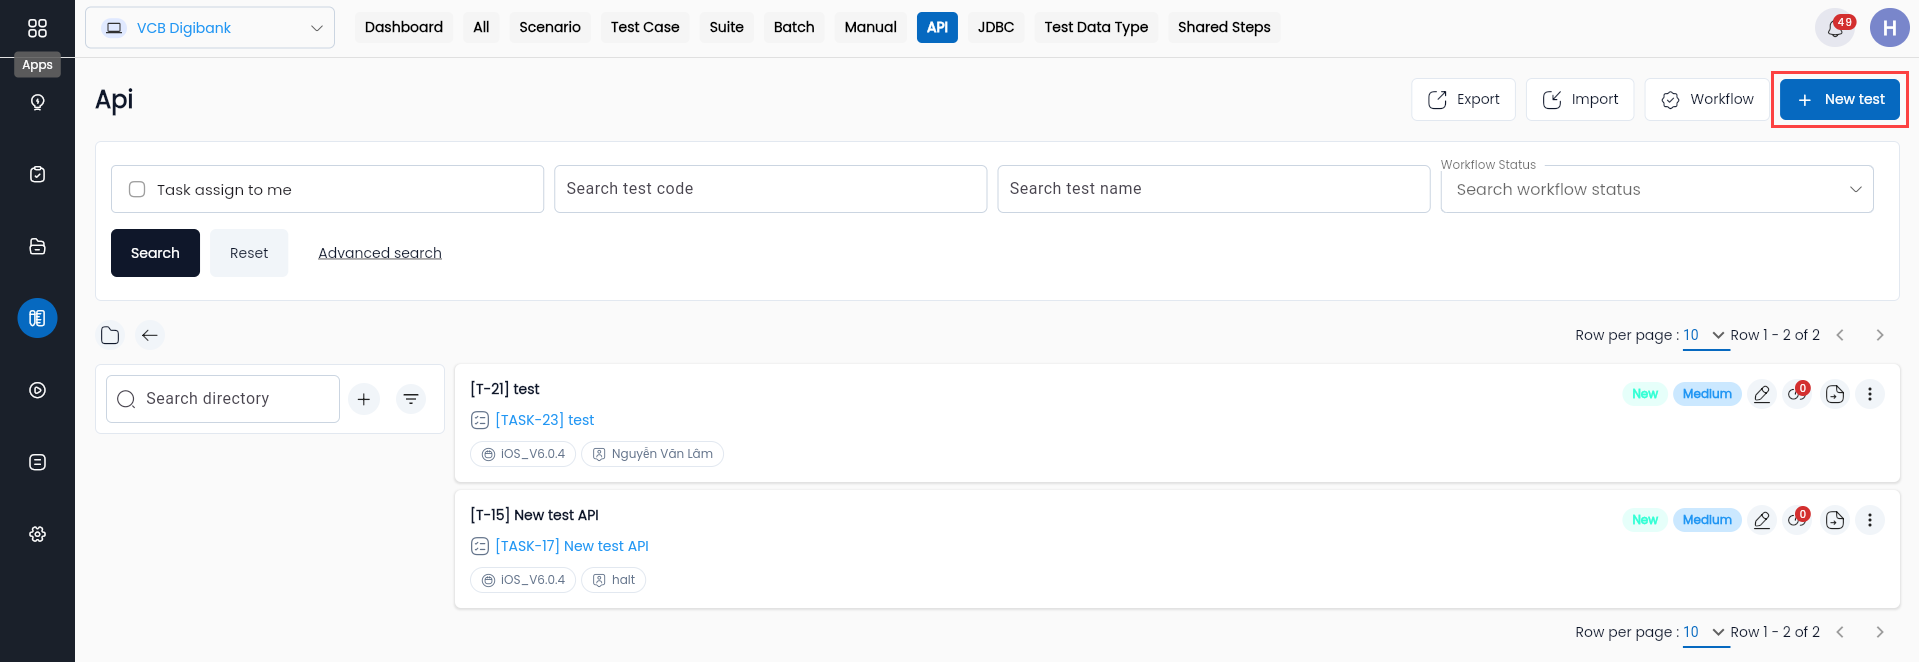Click the edit pencil on [T-15] New test API
The height and width of the screenshot is (662, 1919).
pyautogui.click(x=1762, y=520)
